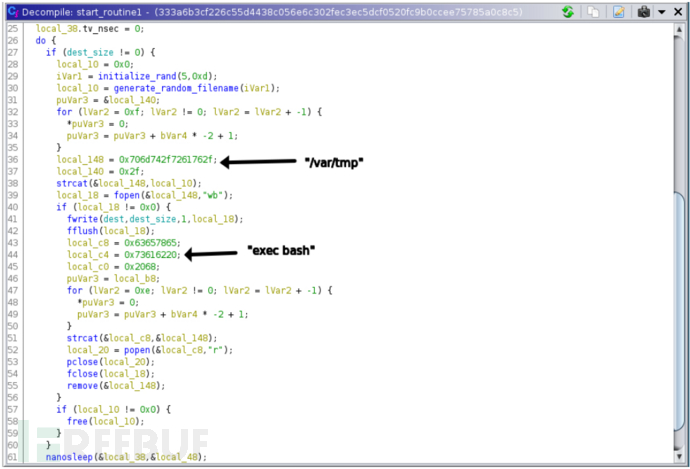The height and width of the screenshot is (469, 690).
Task: Click the fopen call on line 39
Action: (x=127, y=195)
